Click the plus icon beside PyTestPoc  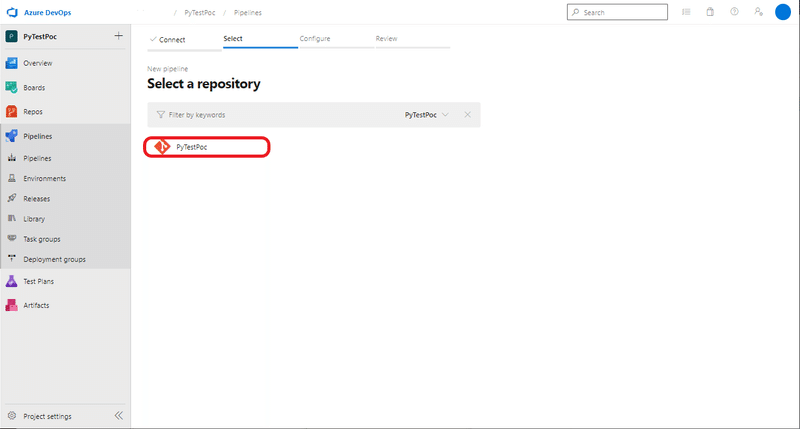118,36
